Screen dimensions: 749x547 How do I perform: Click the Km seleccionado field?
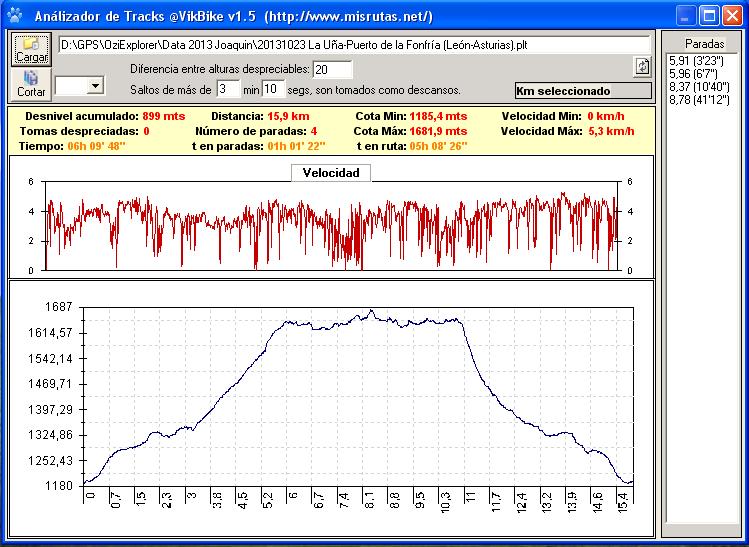[x=583, y=91]
